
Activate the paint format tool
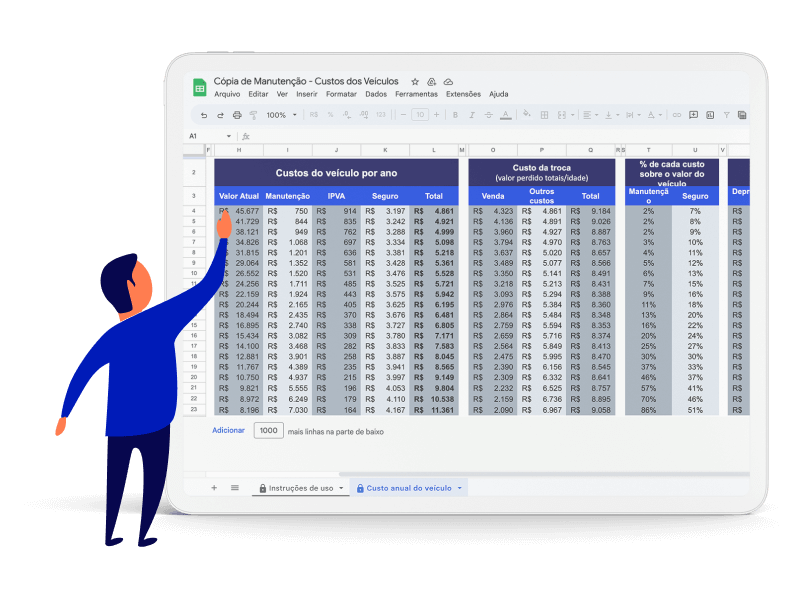click(x=253, y=115)
